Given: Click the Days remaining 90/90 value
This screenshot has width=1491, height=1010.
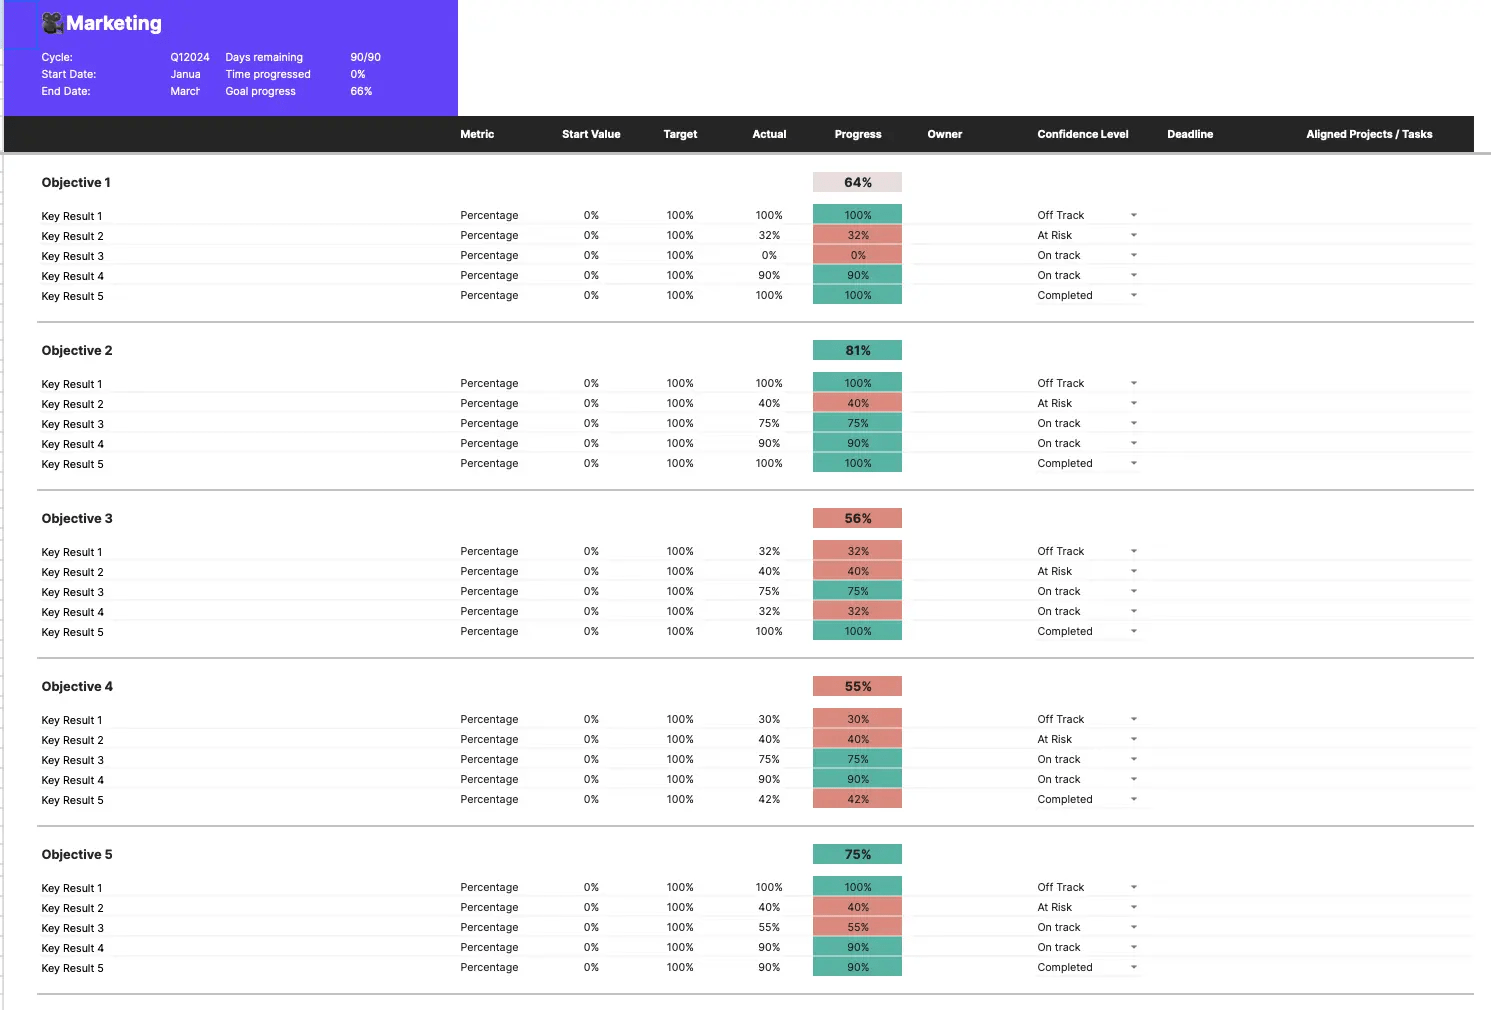Looking at the screenshot, I should tap(365, 57).
